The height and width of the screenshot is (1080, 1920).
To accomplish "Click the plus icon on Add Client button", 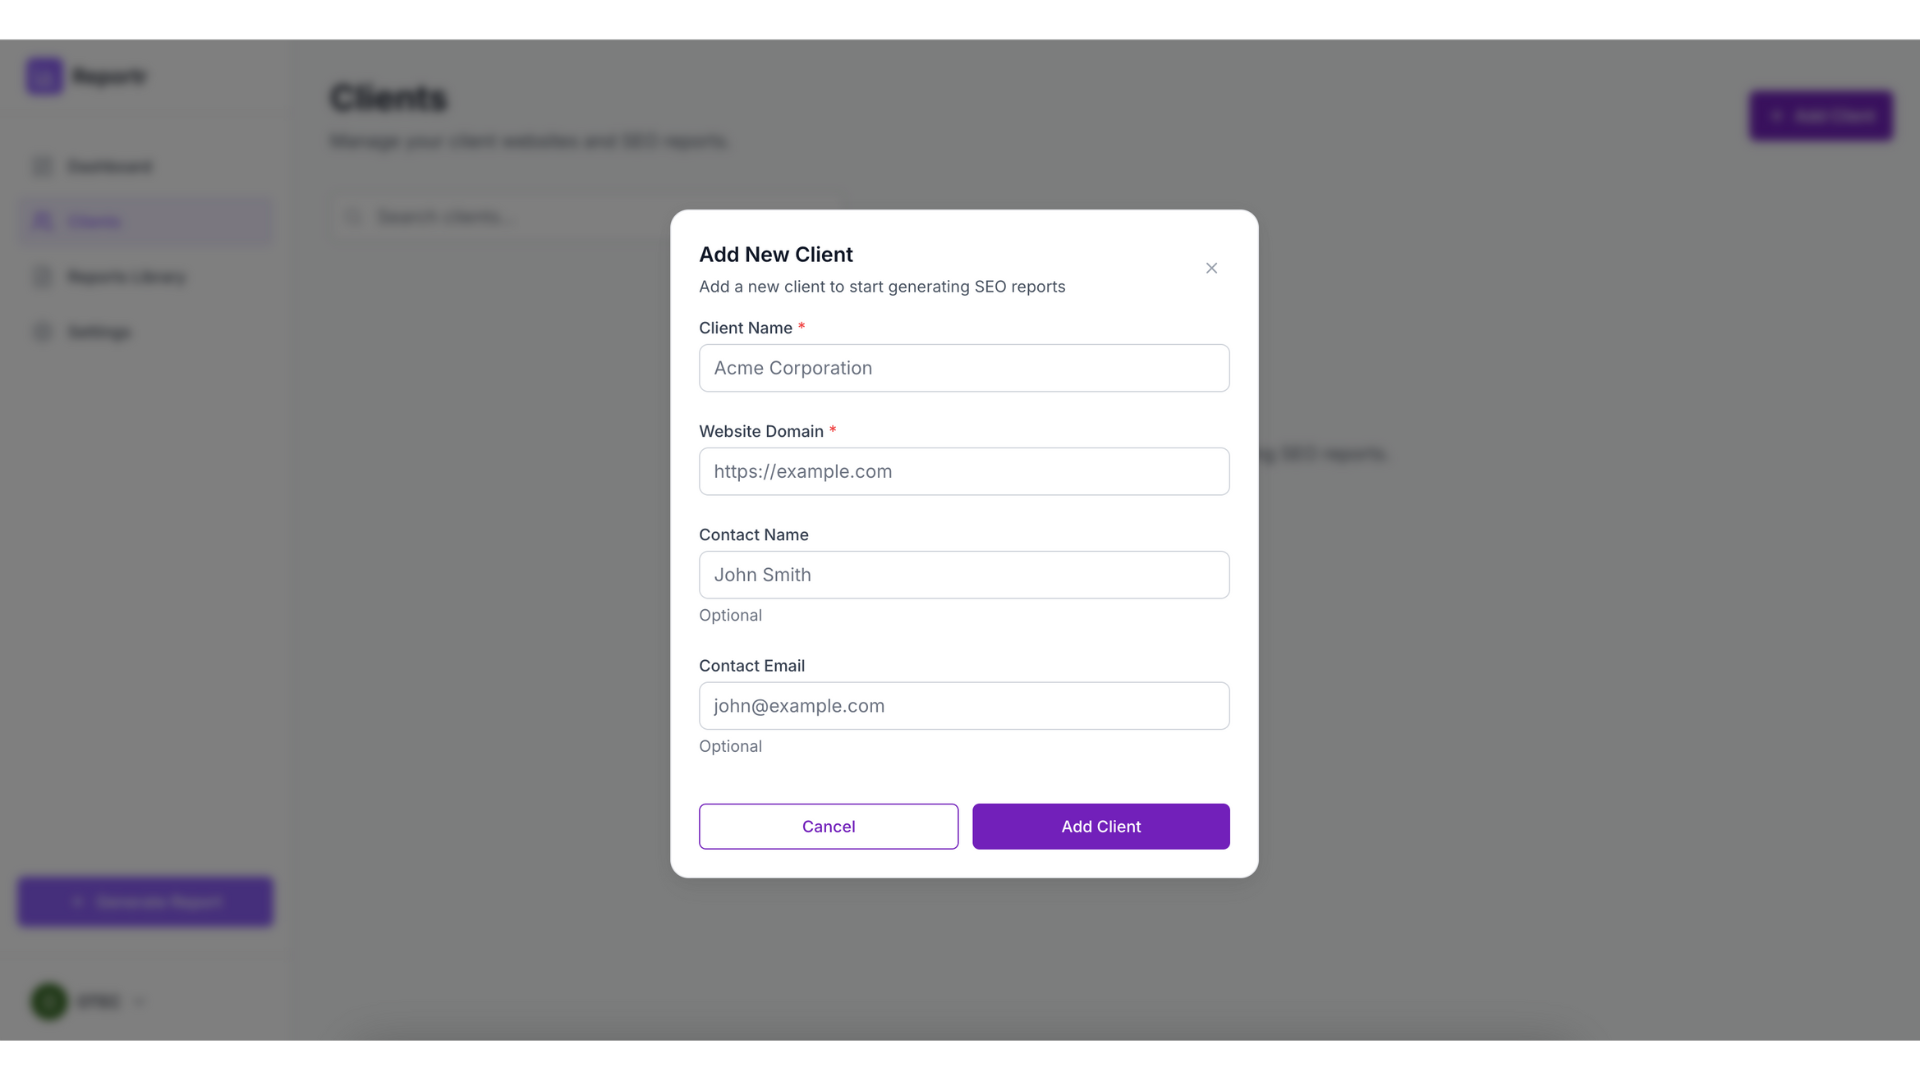I will tap(1777, 115).
